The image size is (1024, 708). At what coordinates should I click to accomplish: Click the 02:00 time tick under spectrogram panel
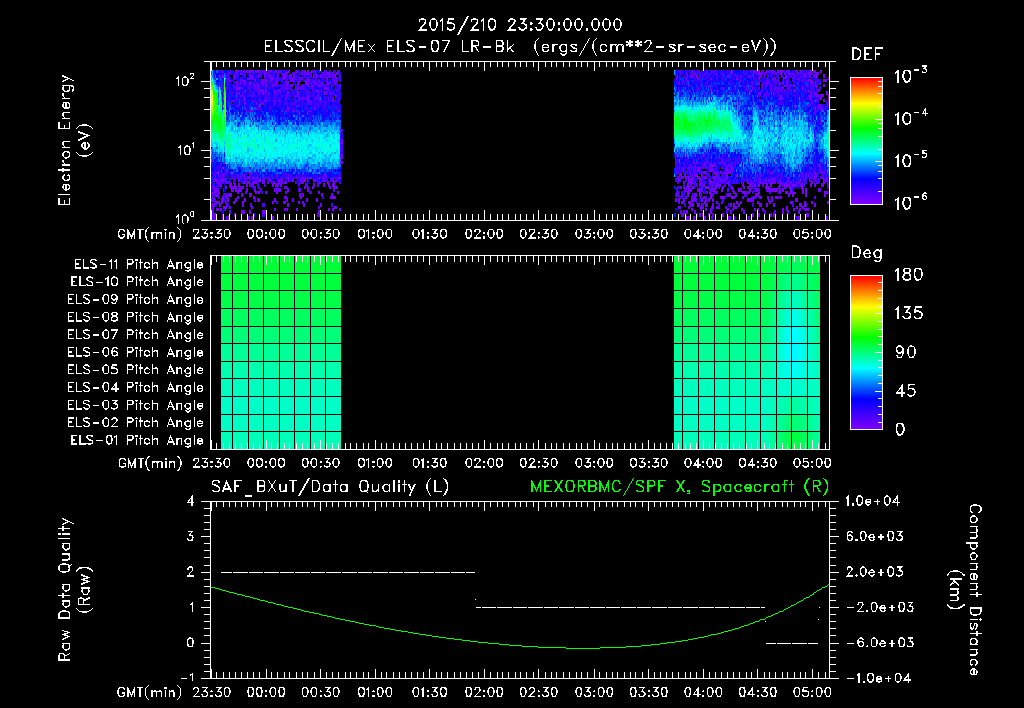pos(484,234)
